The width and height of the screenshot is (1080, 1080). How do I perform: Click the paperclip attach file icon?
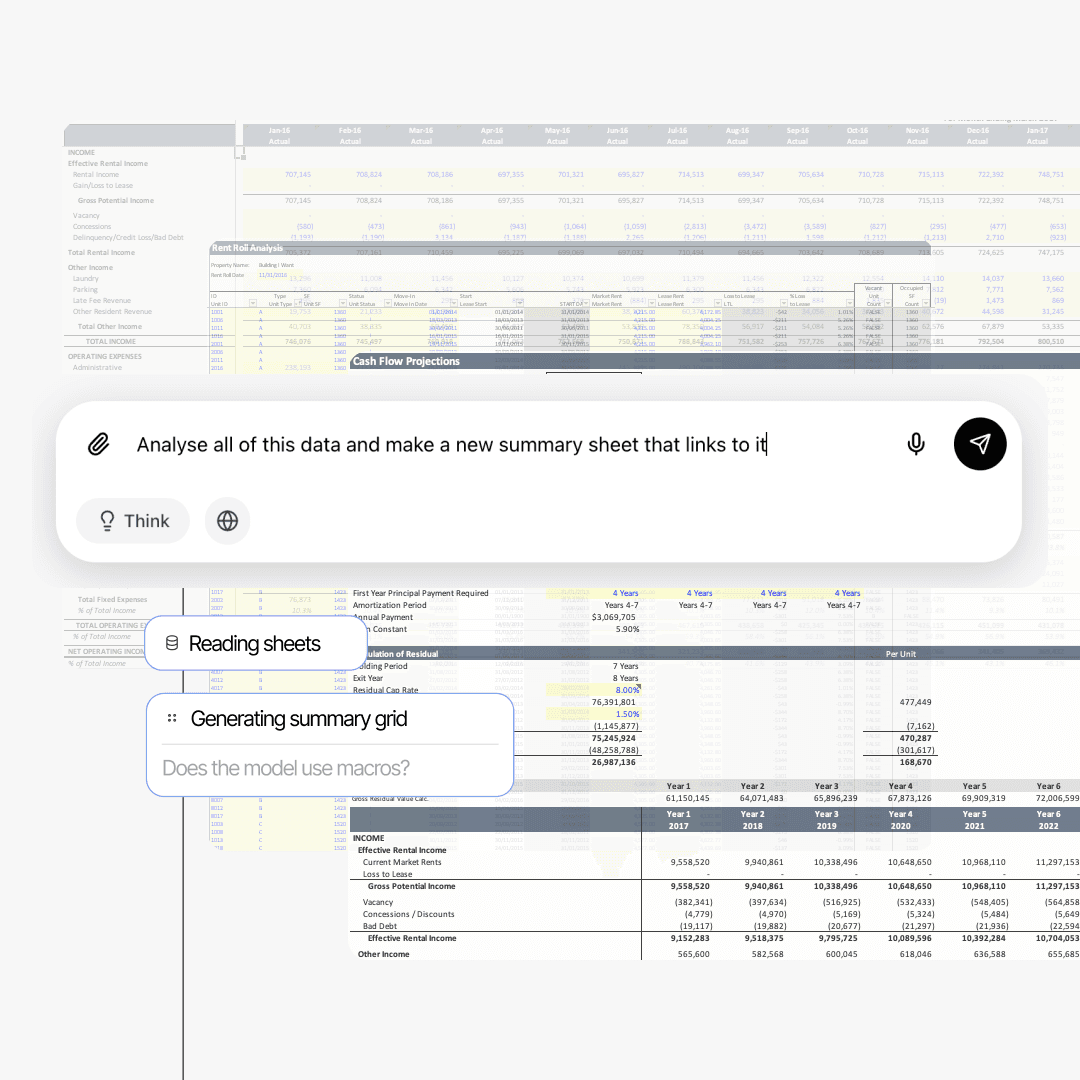[x=98, y=445]
